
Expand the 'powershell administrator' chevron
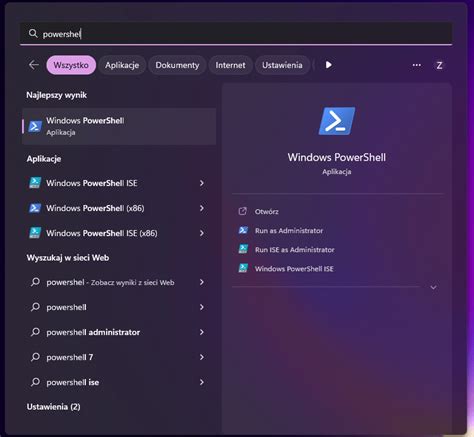tap(202, 332)
